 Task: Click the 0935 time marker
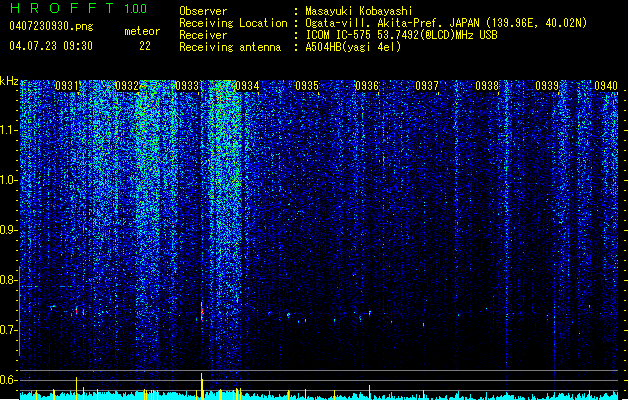pyautogui.click(x=307, y=86)
